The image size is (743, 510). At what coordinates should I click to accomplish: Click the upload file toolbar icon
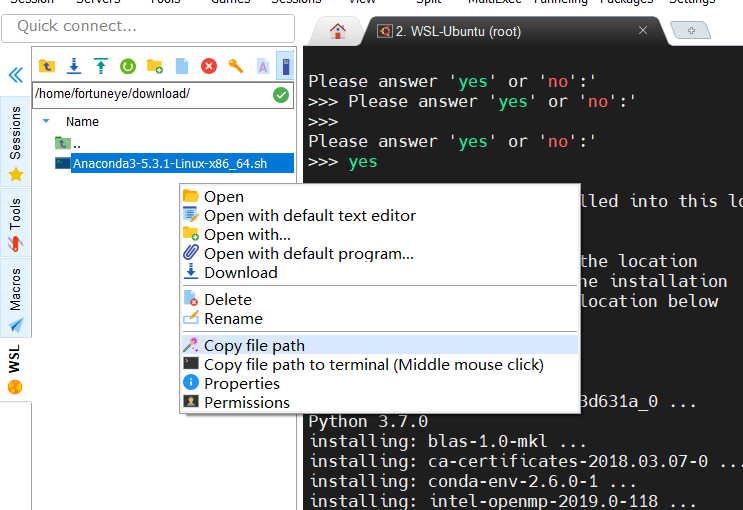100,66
